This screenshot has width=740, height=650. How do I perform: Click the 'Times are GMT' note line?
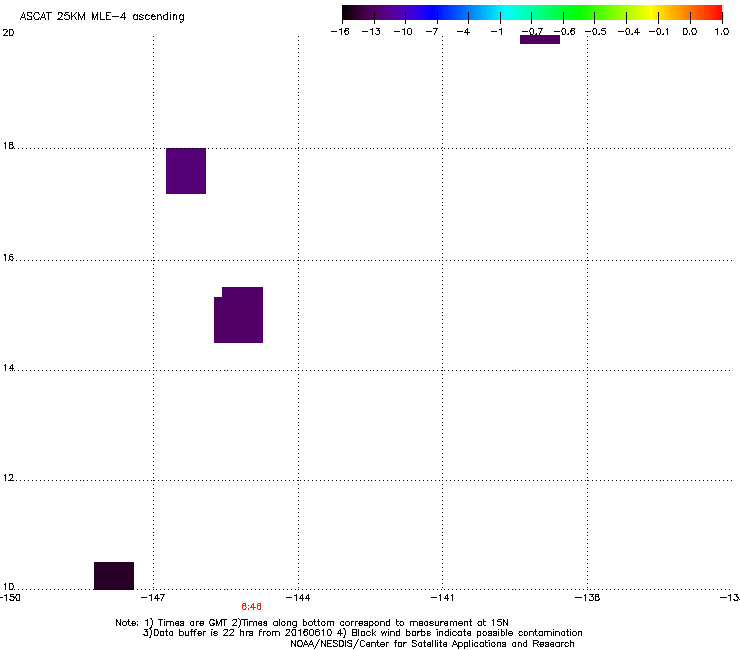tap(312, 623)
